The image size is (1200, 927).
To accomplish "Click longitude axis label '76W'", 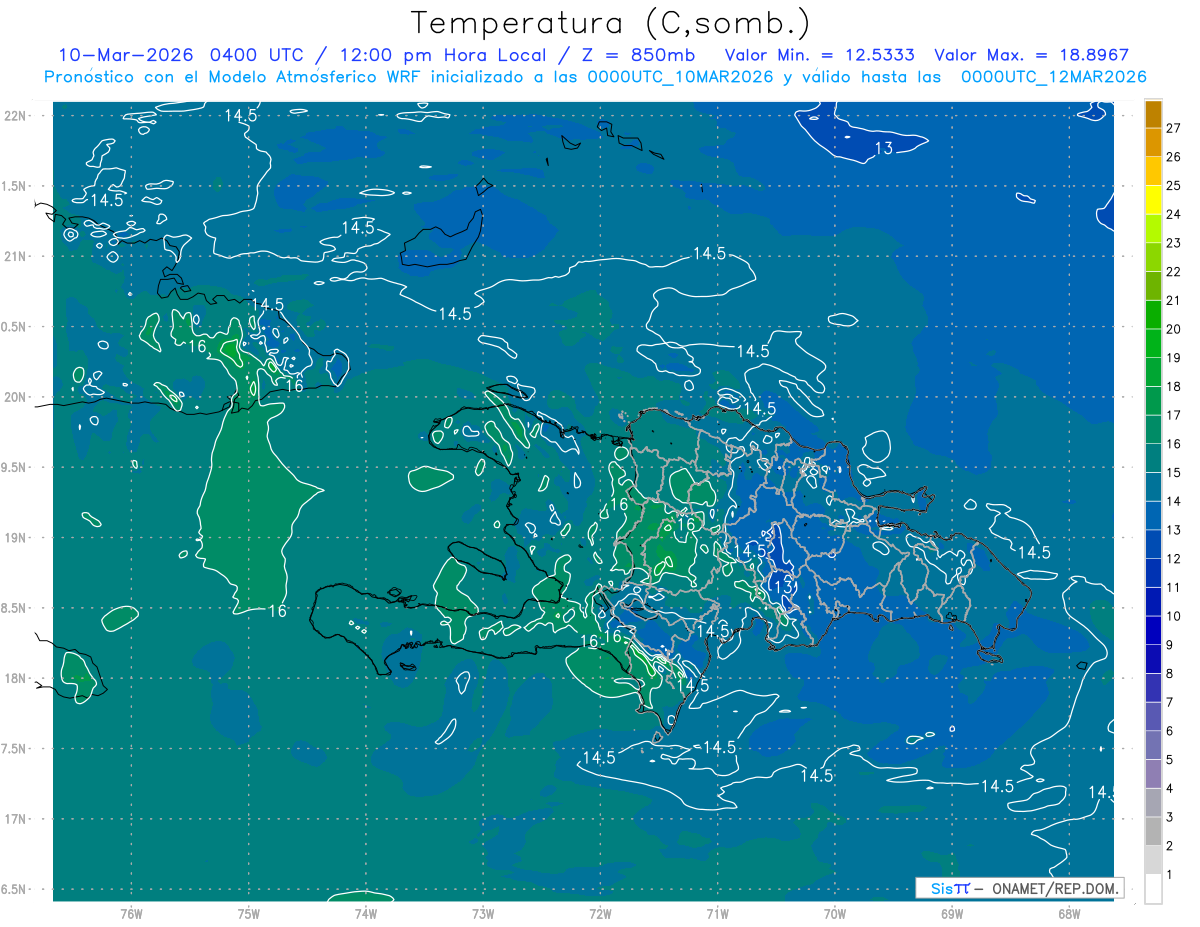I will tap(131, 913).
